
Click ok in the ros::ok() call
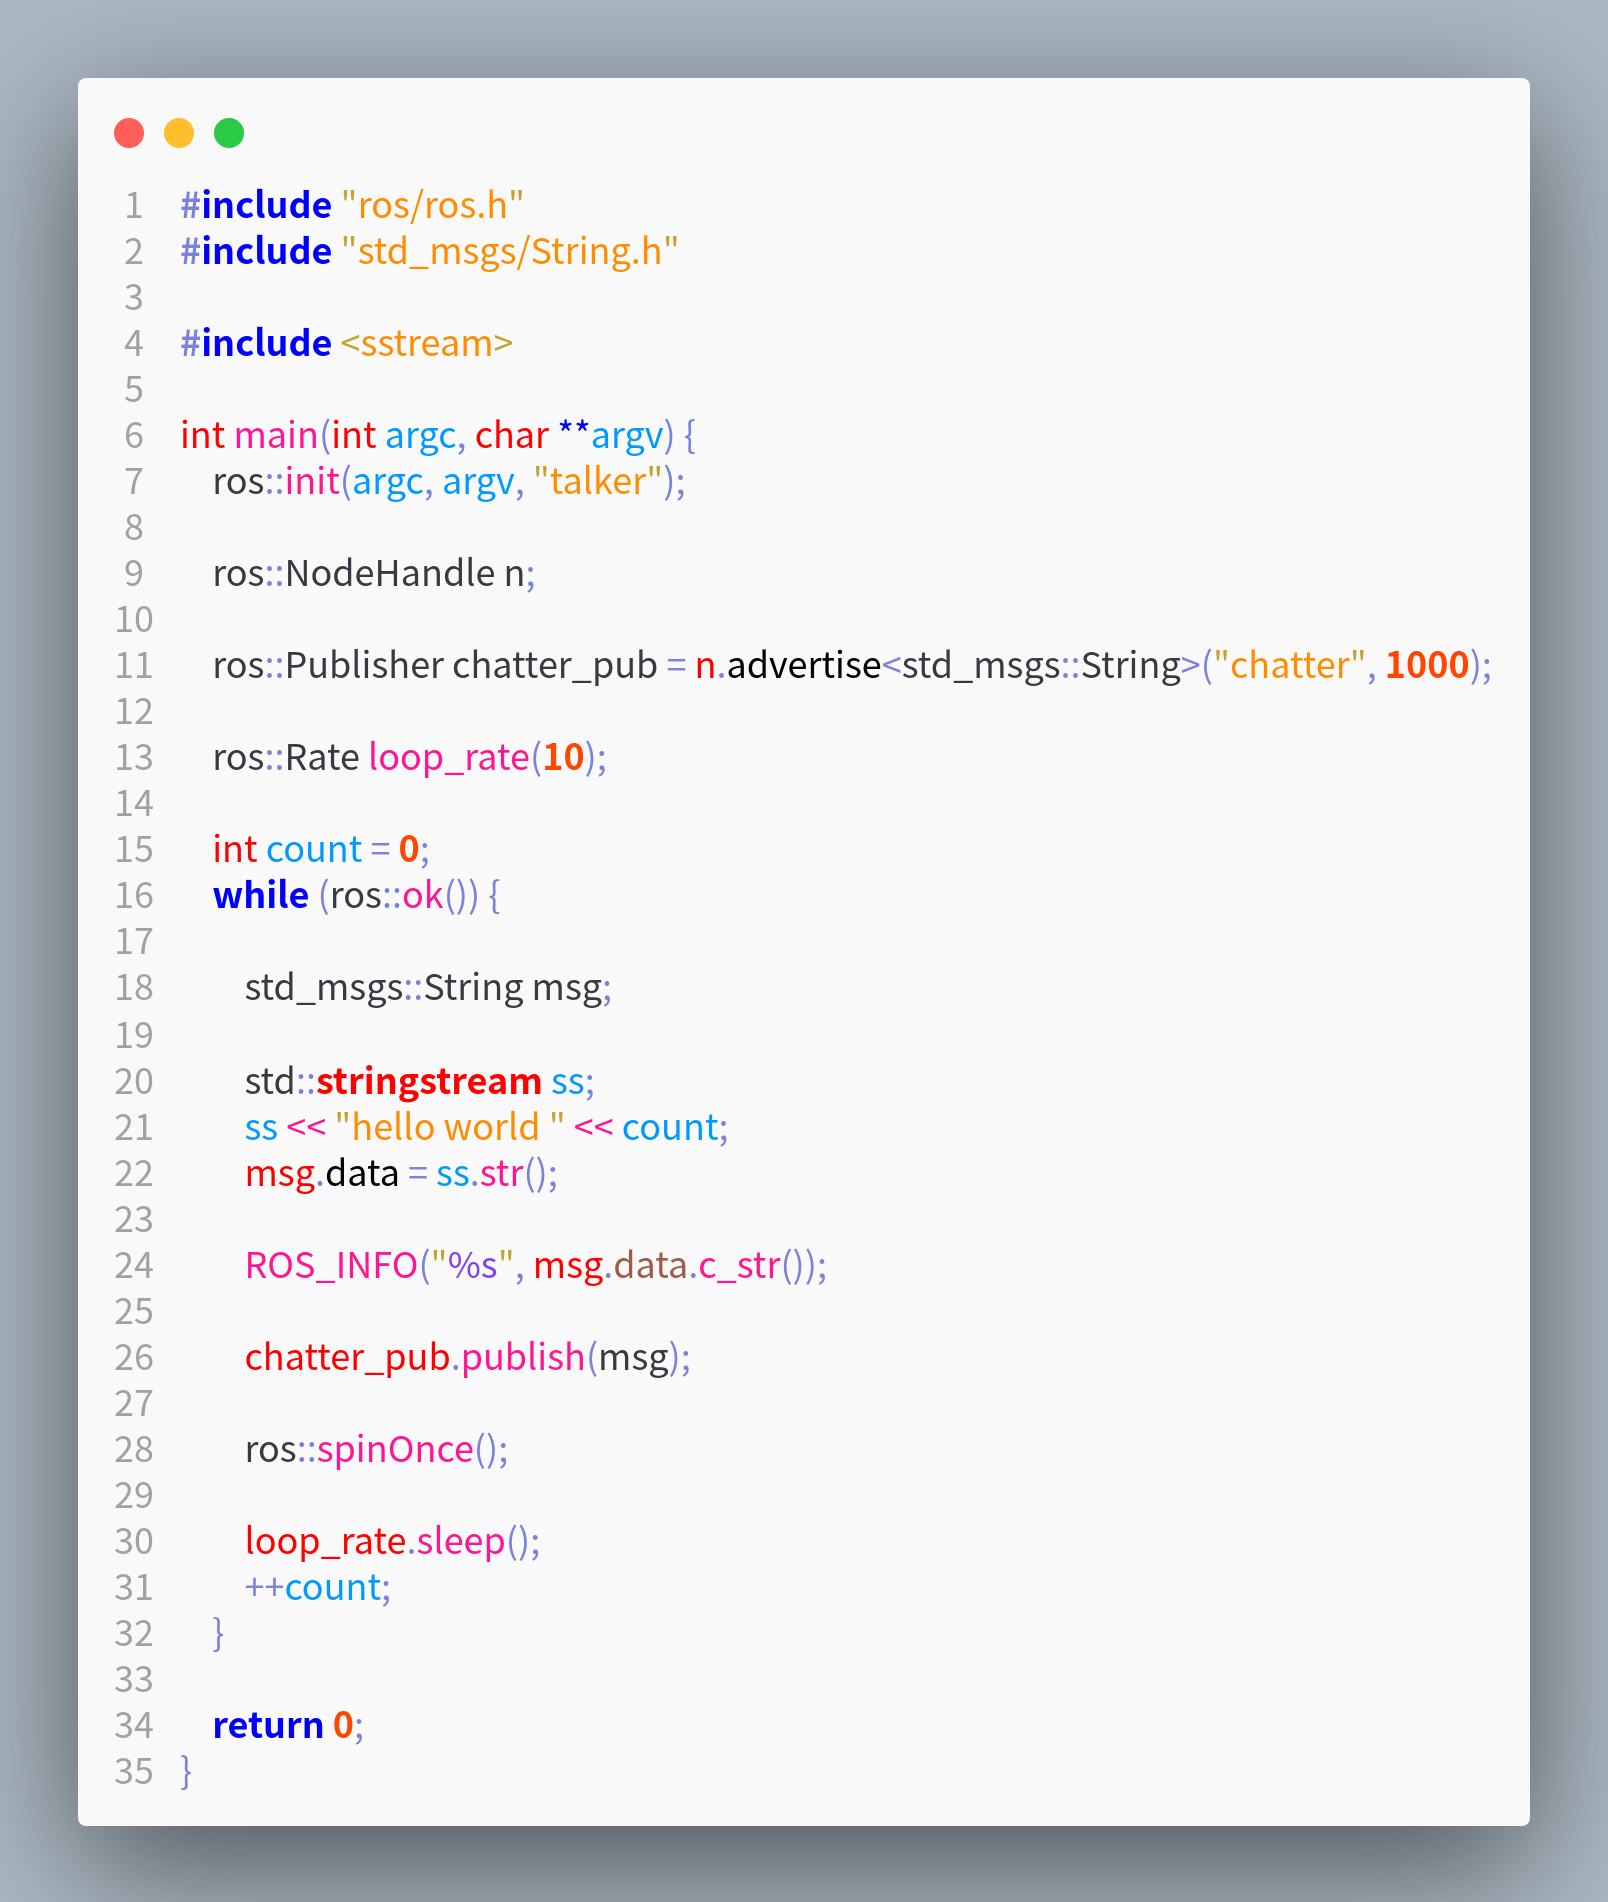pyautogui.click(x=423, y=896)
